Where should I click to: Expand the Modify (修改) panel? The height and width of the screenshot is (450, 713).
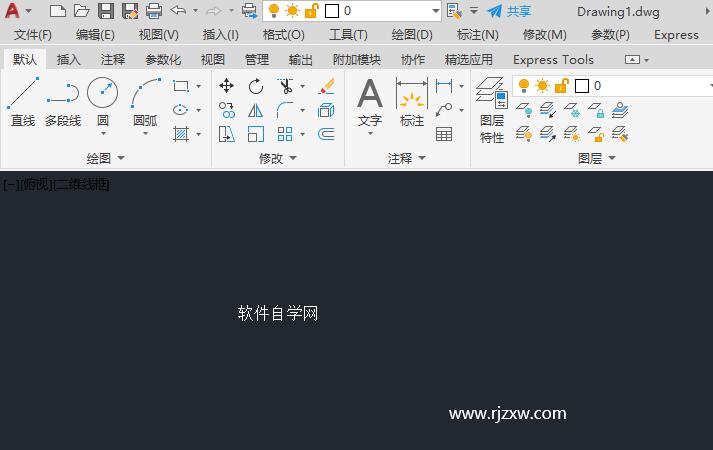pos(277,158)
